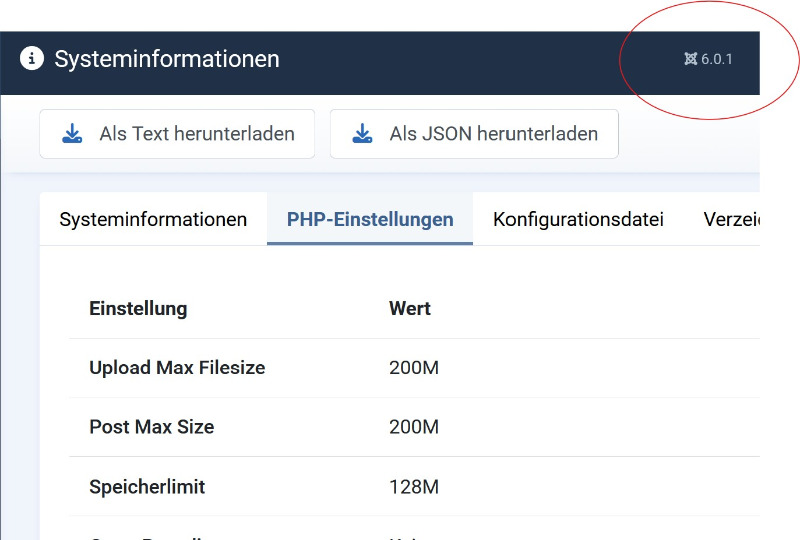
Task: Click the download icon for the JSON export
Action: 362,134
